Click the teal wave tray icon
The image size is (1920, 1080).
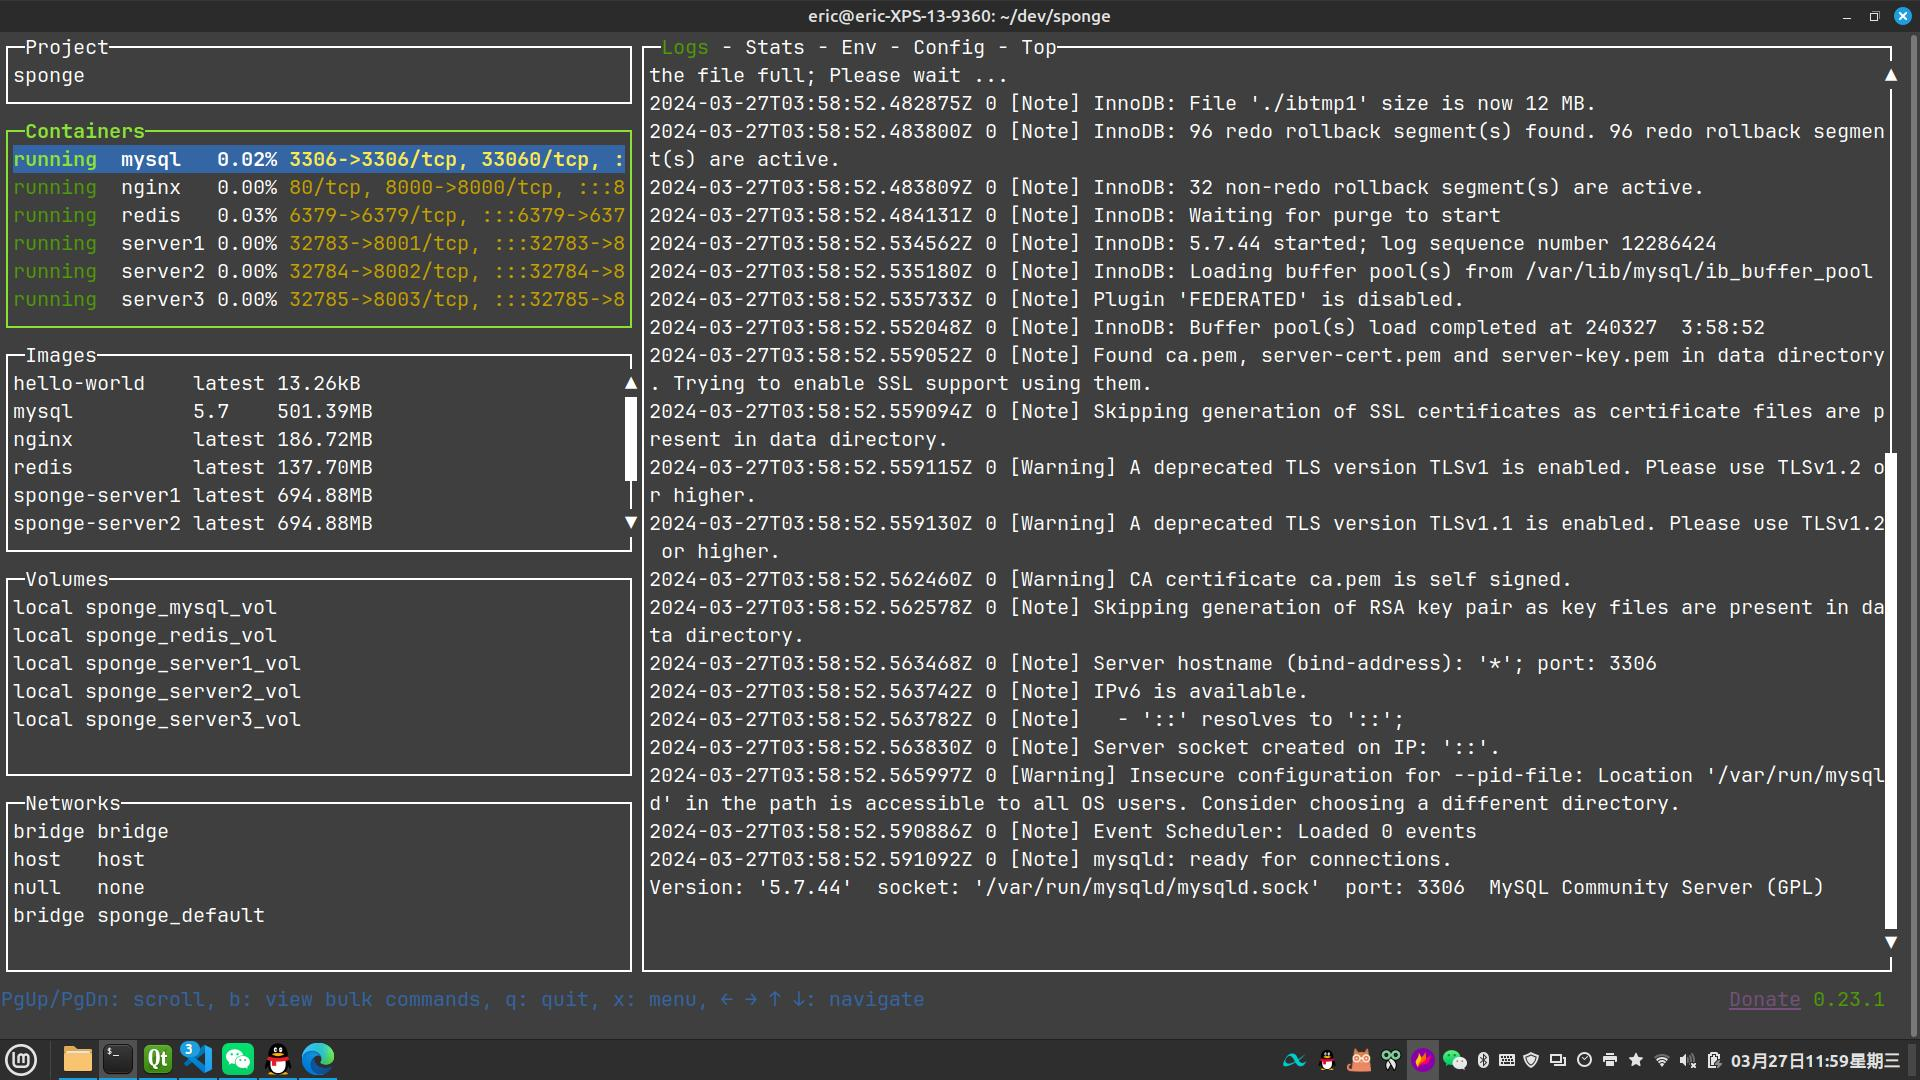[x=1294, y=1060]
